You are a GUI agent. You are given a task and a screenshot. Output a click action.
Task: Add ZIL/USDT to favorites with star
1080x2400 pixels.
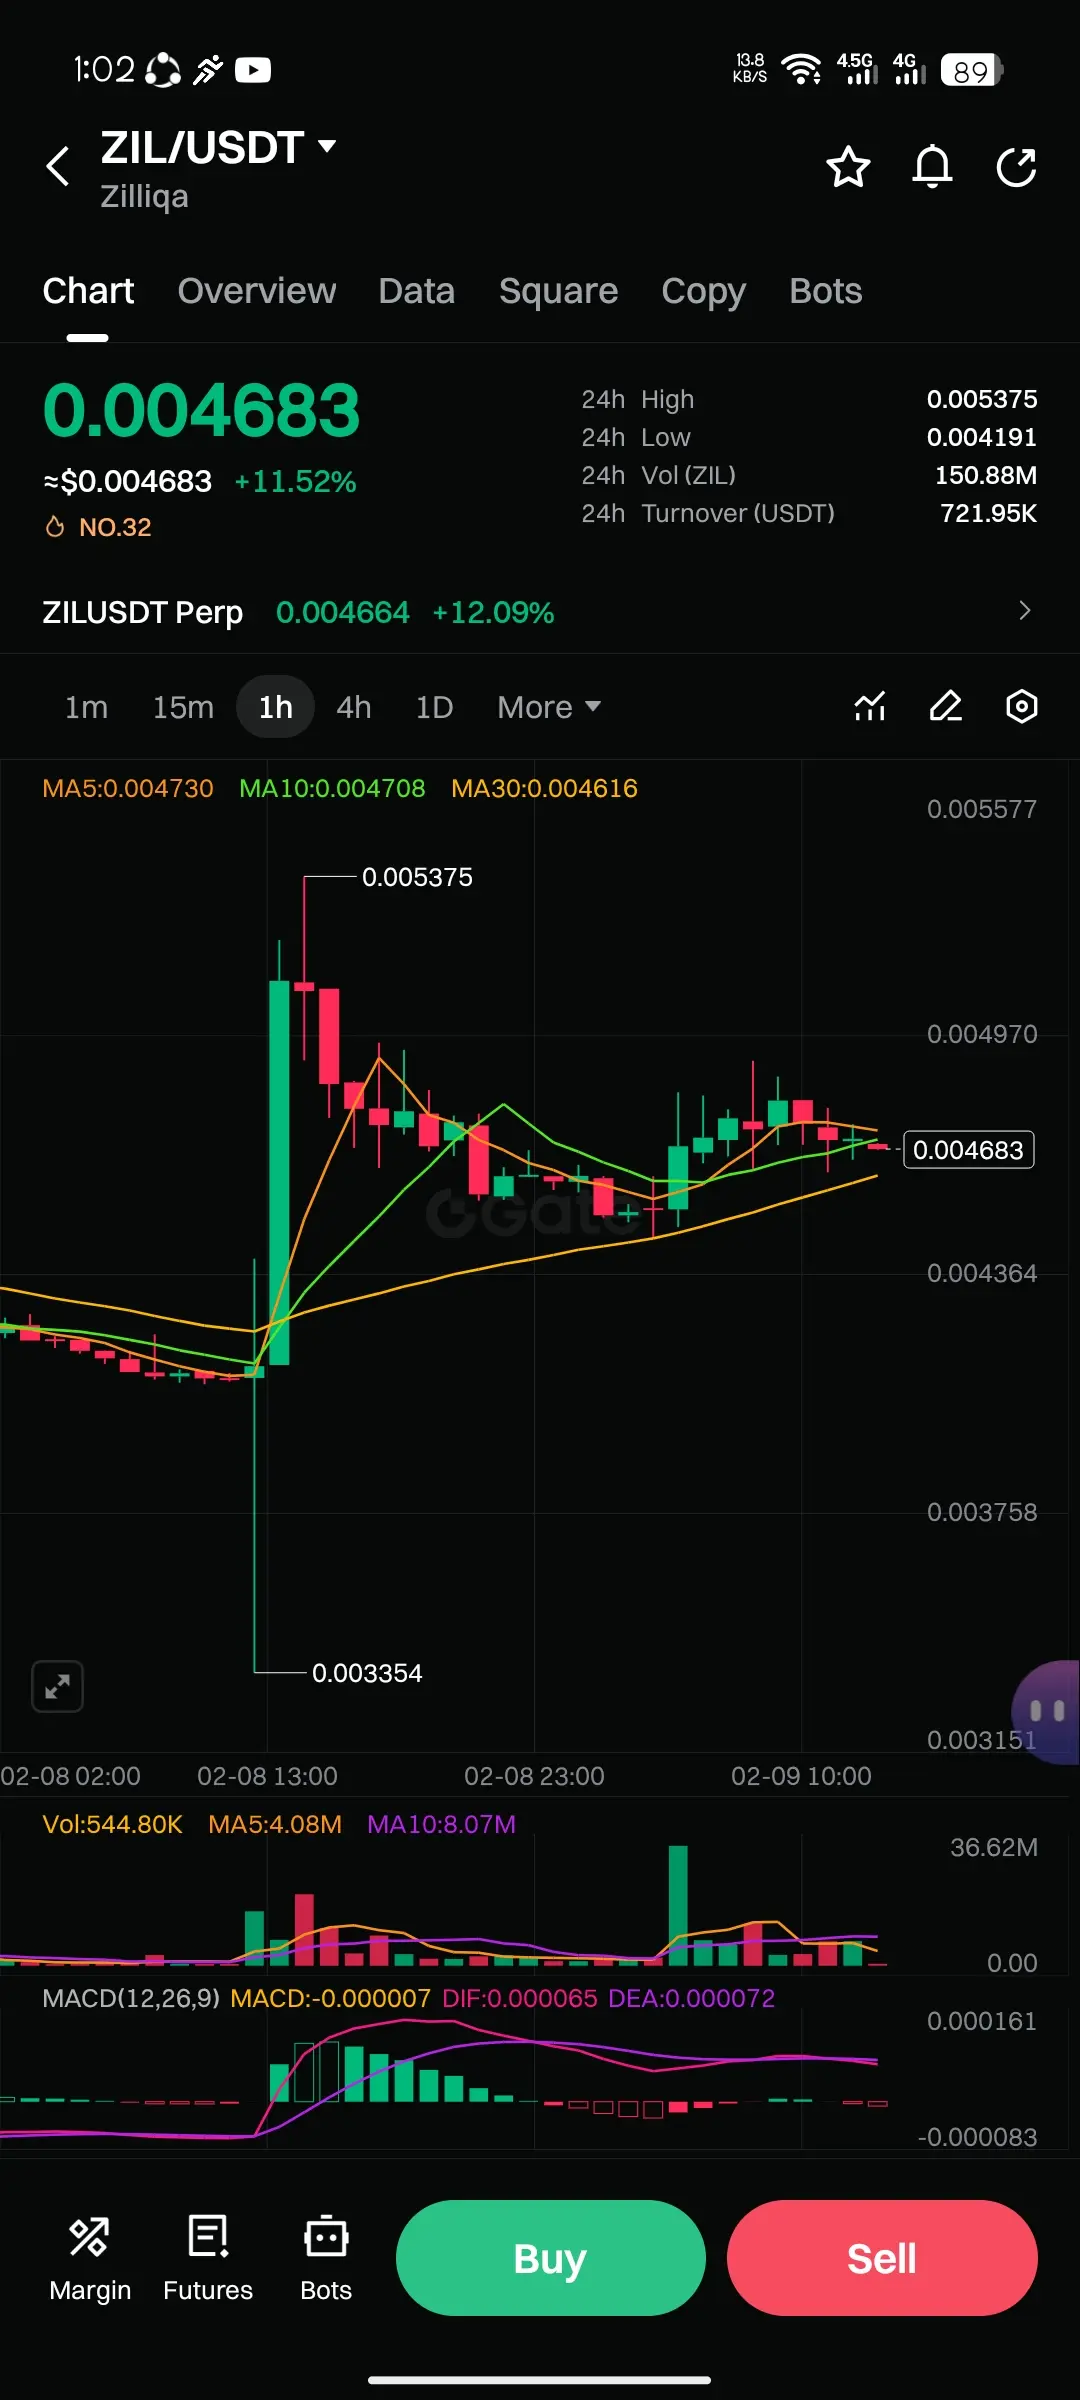(x=848, y=167)
